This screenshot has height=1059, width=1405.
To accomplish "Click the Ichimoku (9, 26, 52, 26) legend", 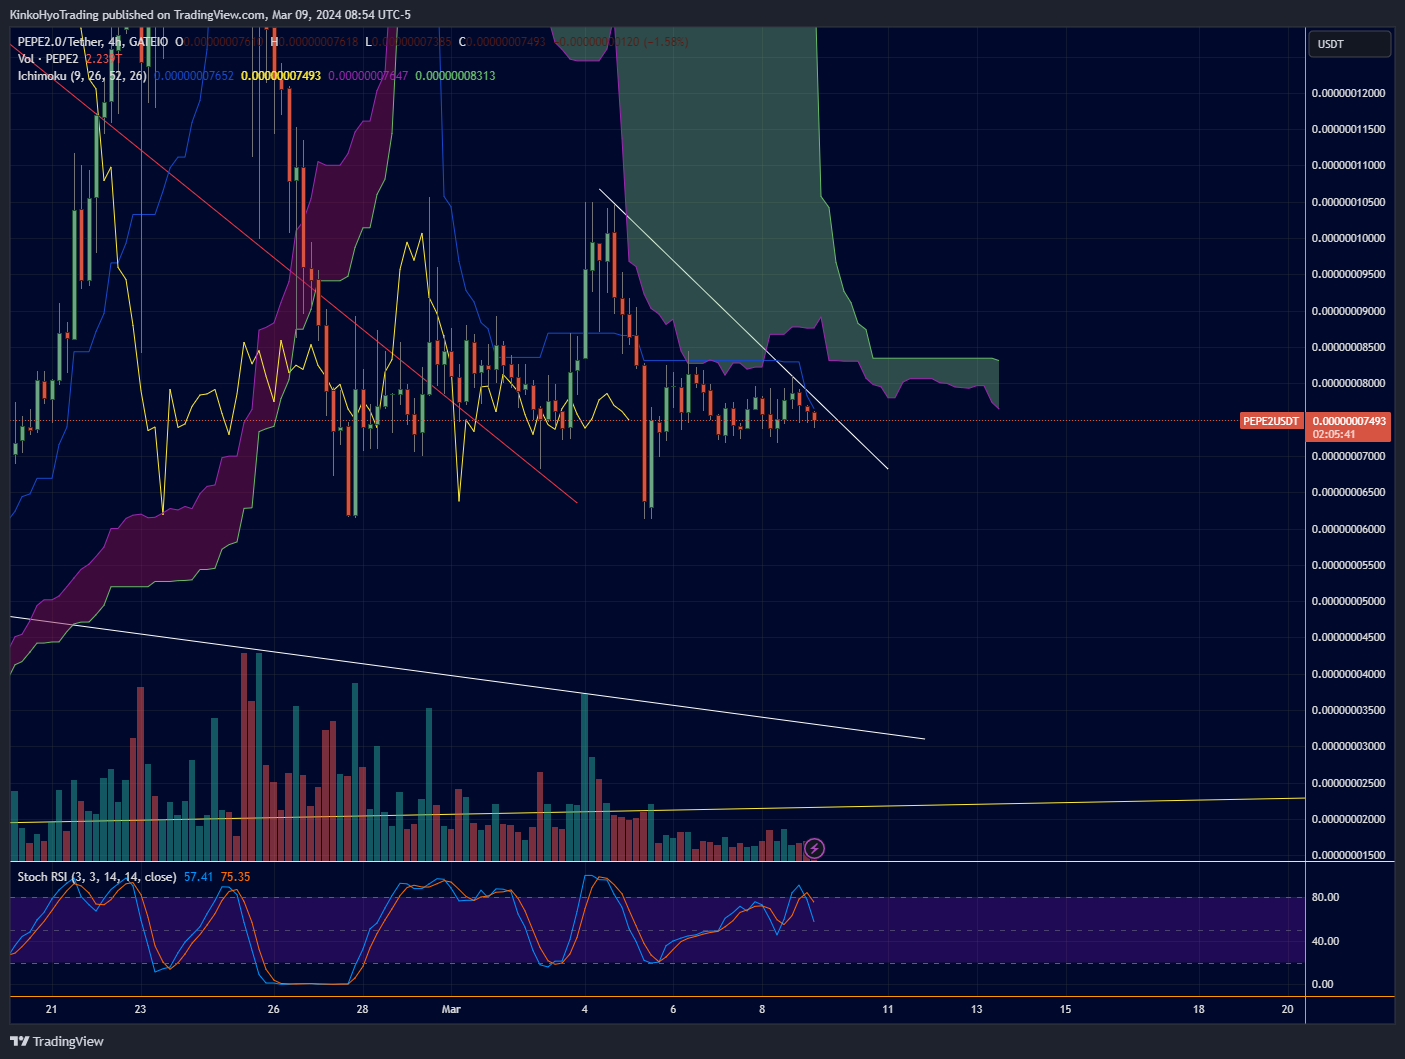I will 82,76.
